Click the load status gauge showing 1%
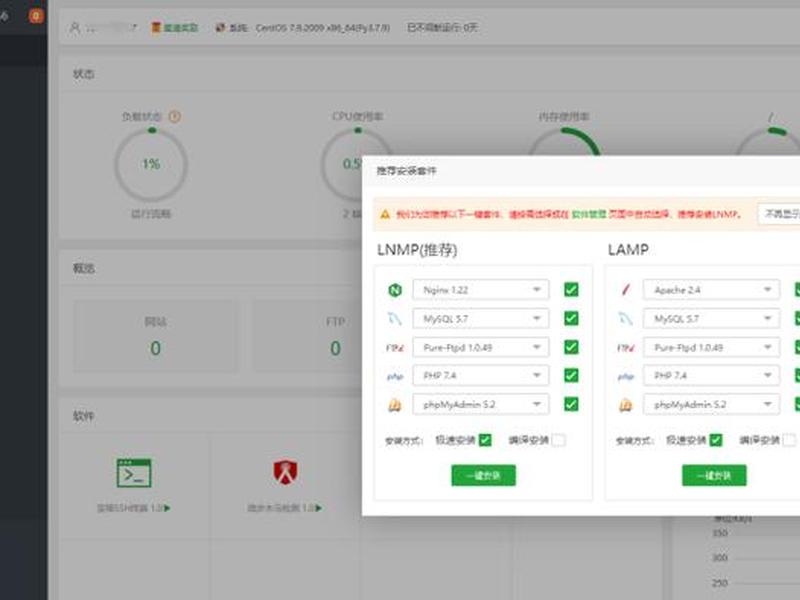 151,164
